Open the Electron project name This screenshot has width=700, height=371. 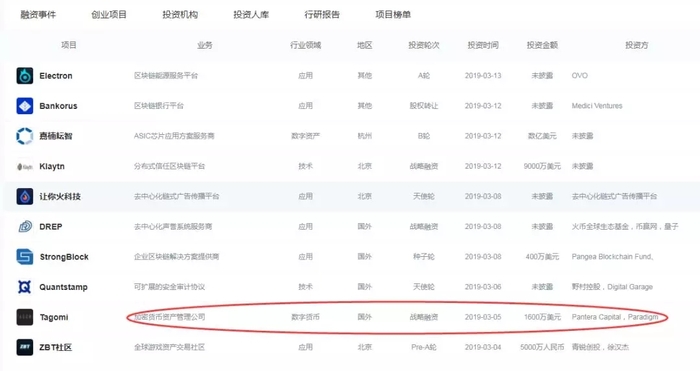56,76
